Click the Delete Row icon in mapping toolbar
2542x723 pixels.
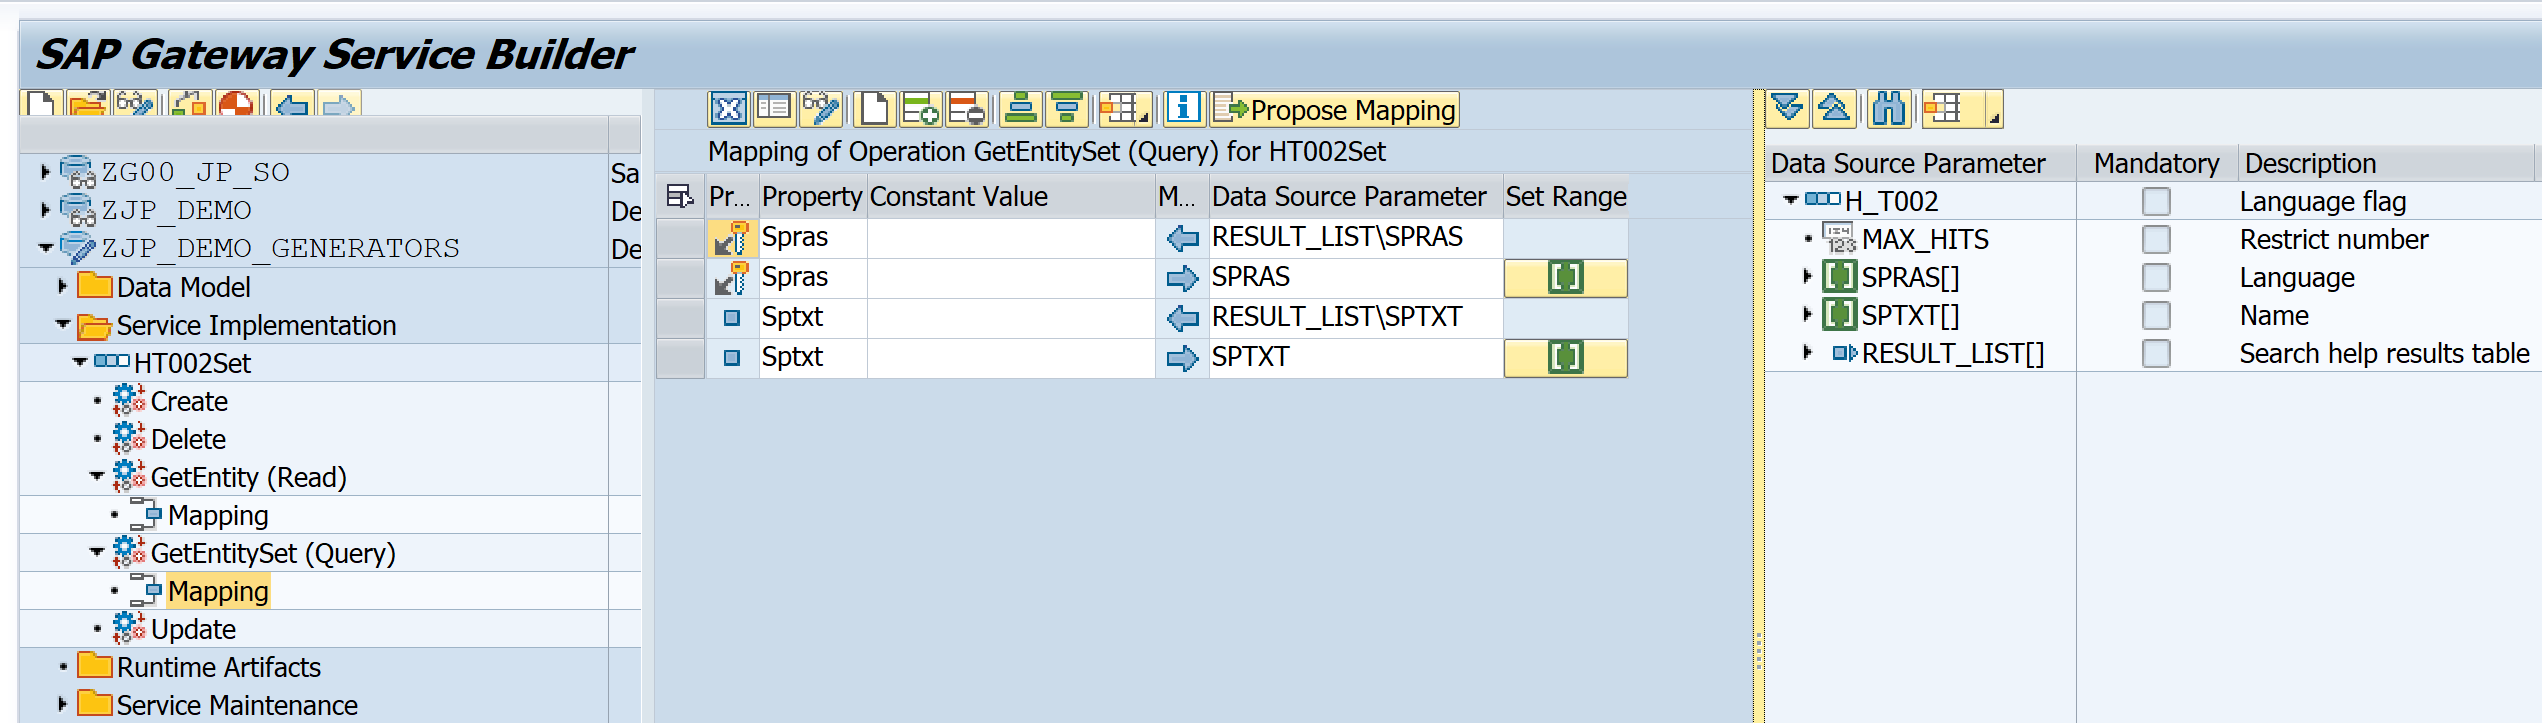point(966,109)
